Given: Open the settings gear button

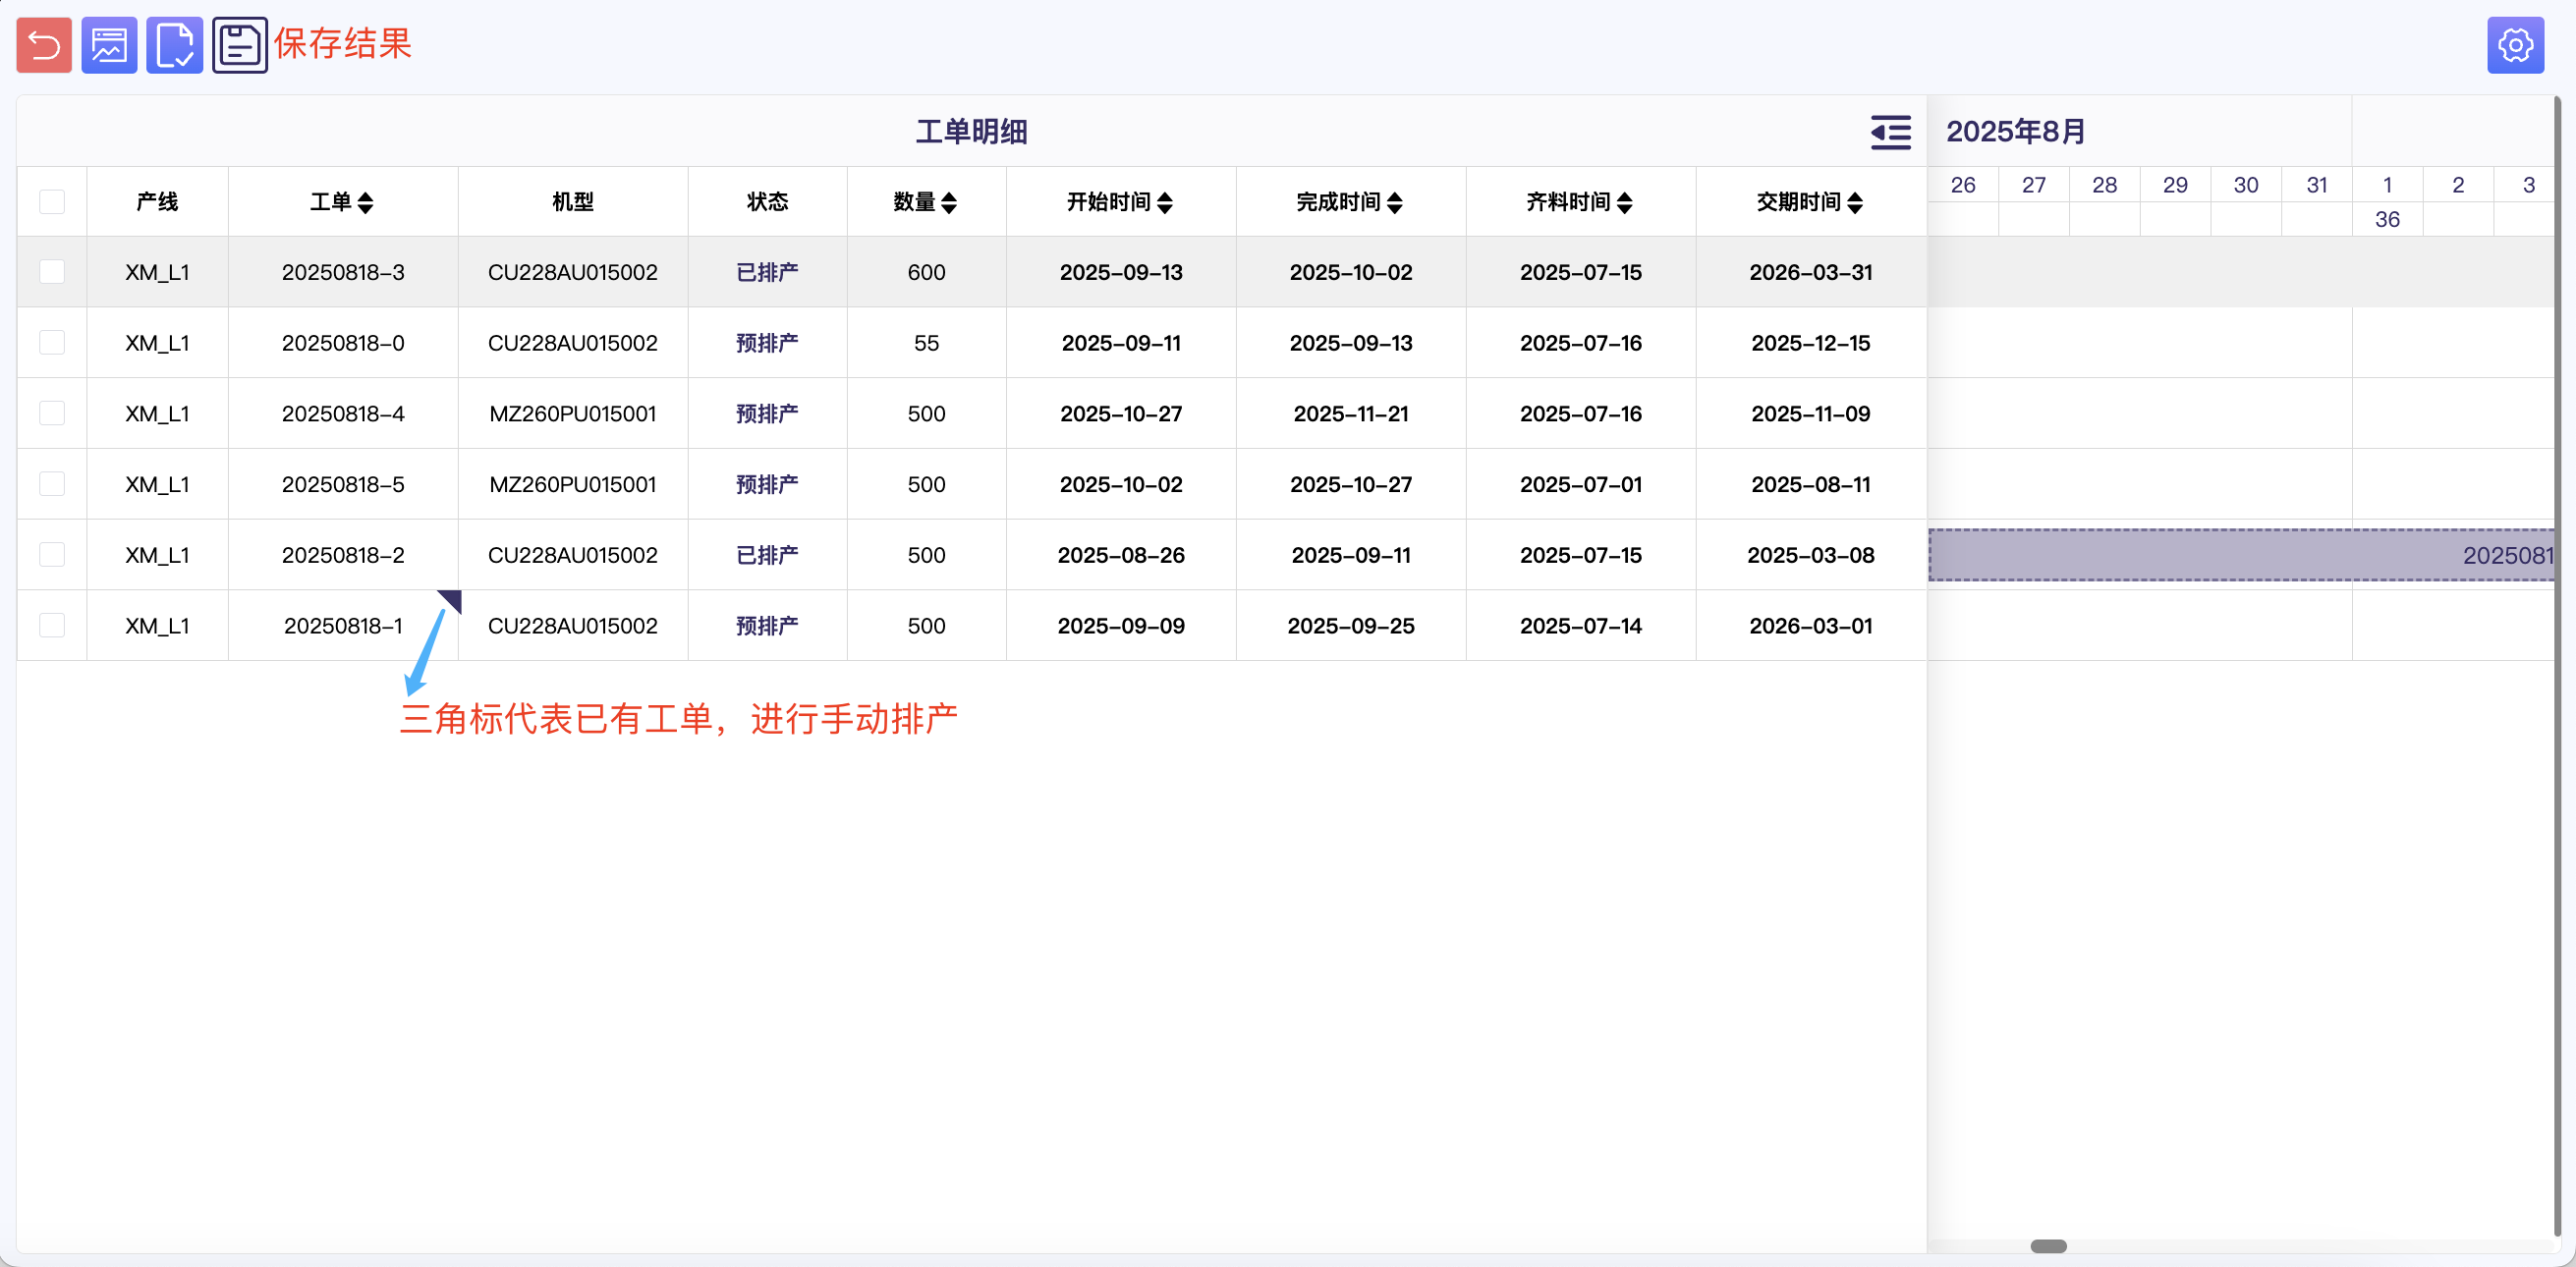Looking at the screenshot, I should click(x=2514, y=45).
